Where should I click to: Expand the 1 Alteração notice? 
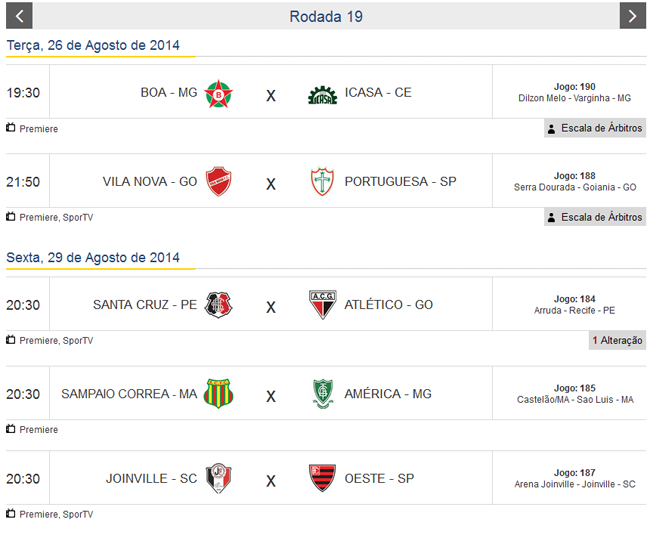tap(617, 341)
